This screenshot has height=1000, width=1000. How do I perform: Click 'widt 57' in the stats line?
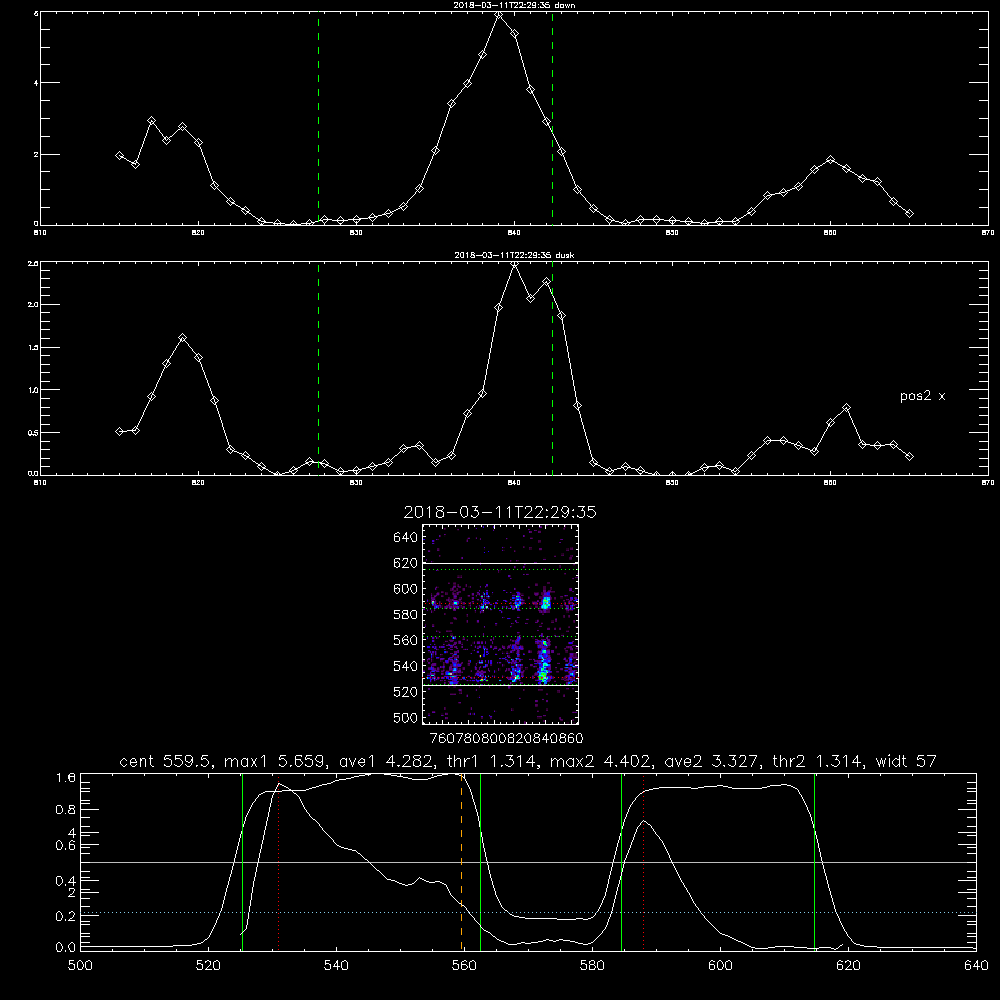[906, 761]
